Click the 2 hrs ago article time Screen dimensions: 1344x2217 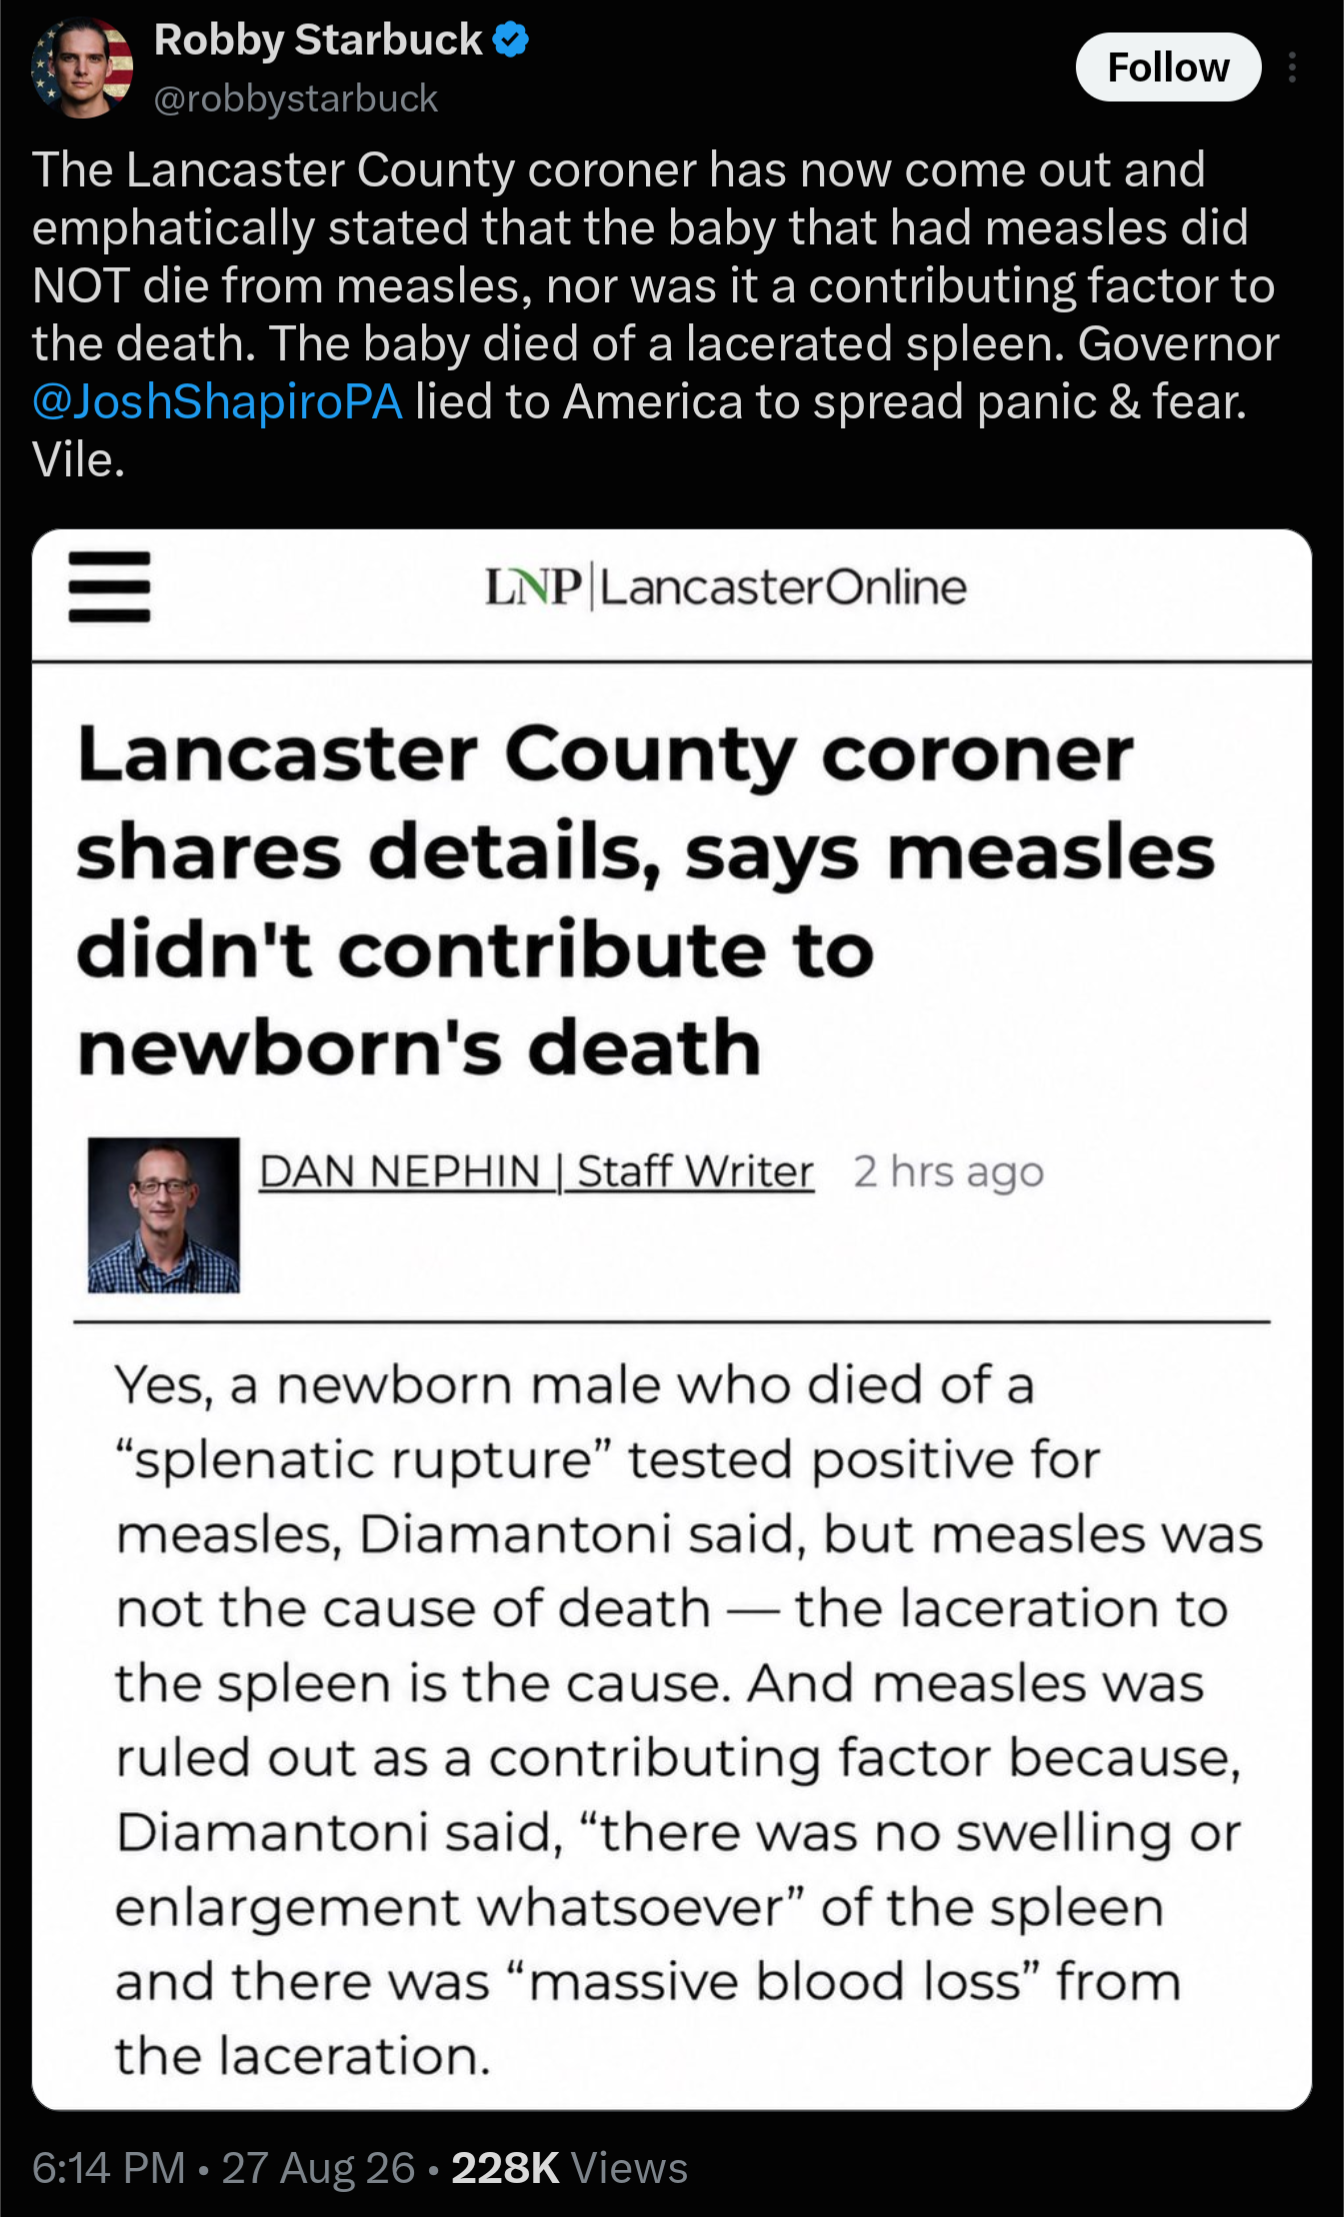949,1171
